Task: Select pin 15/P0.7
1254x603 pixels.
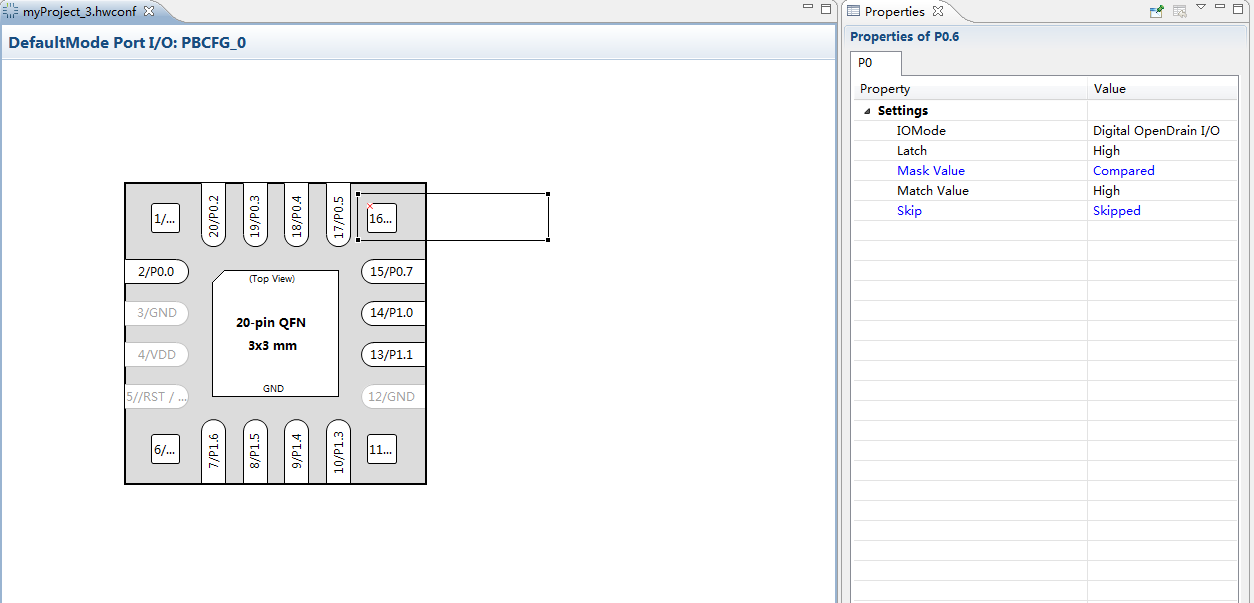Action: pyautogui.click(x=392, y=271)
